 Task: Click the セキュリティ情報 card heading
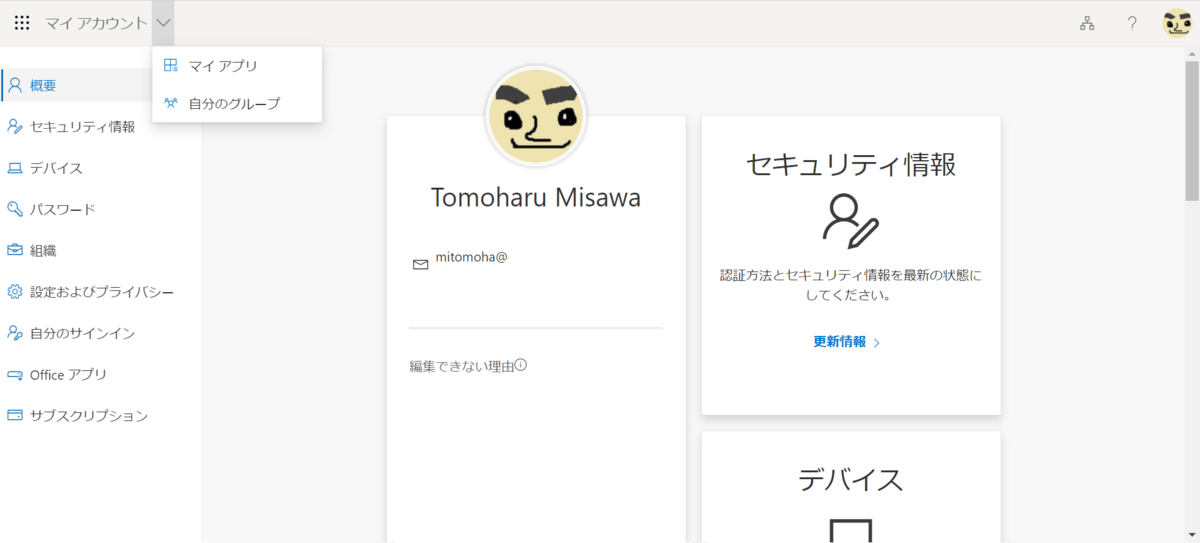pyautogui.click(x=851, y=163)
